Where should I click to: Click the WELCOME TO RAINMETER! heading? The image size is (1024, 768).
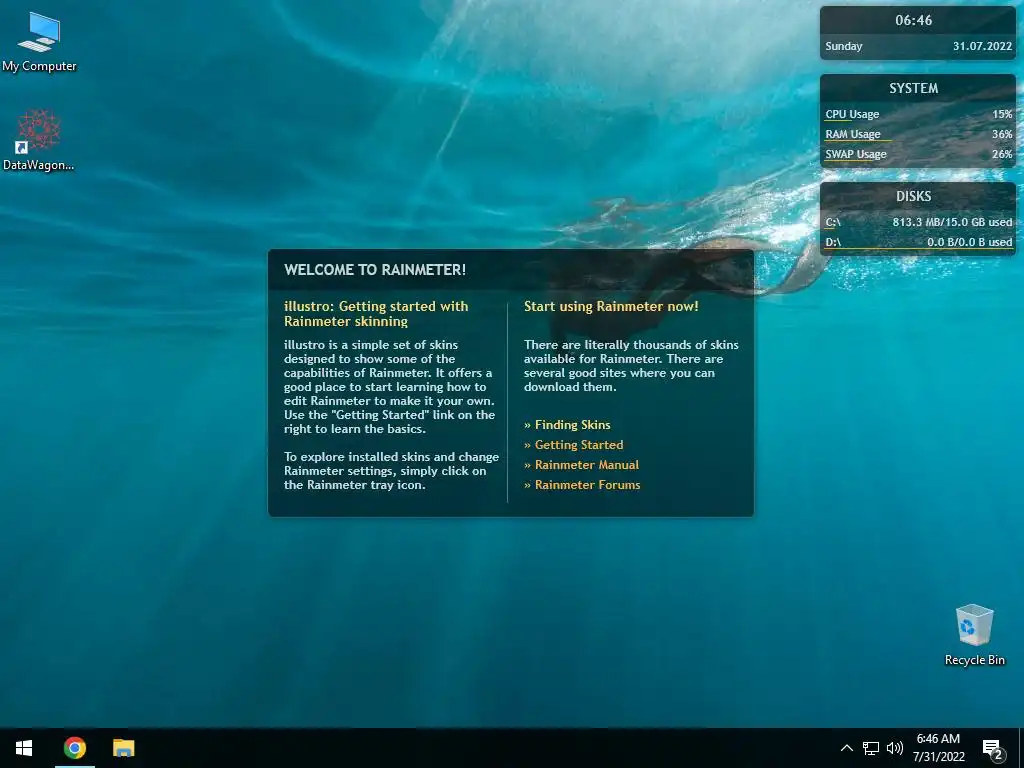pos(375,270)
